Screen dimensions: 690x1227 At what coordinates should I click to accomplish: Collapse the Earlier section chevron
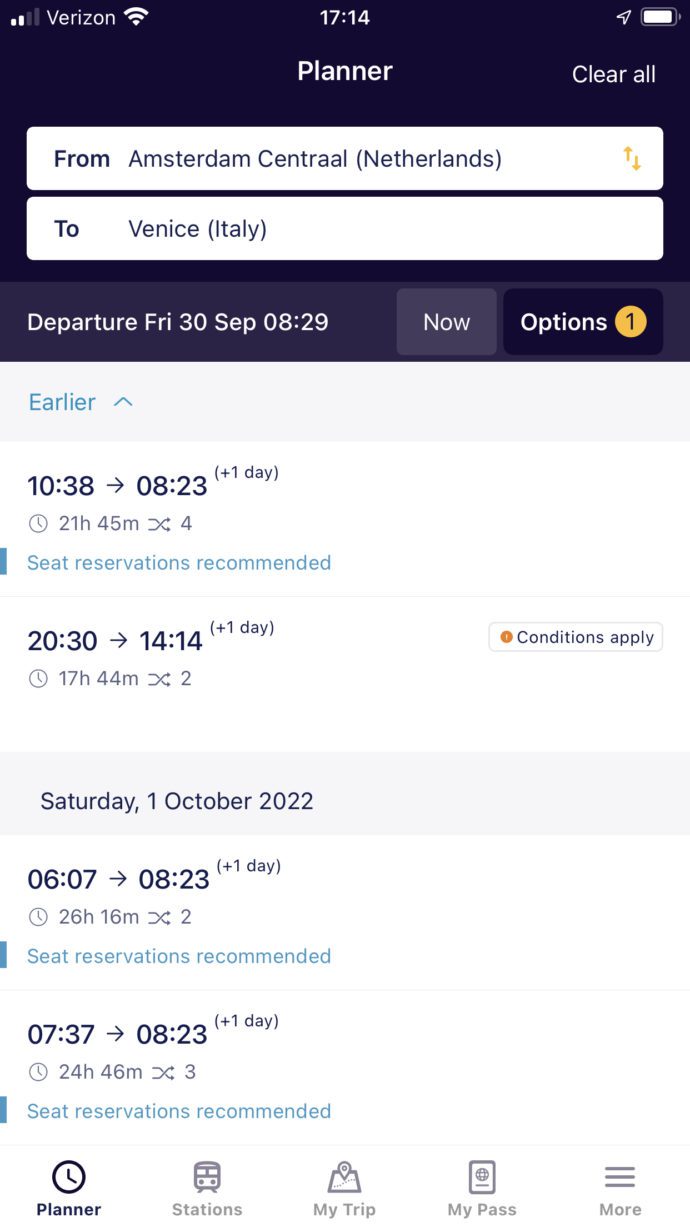pos(122,402)
